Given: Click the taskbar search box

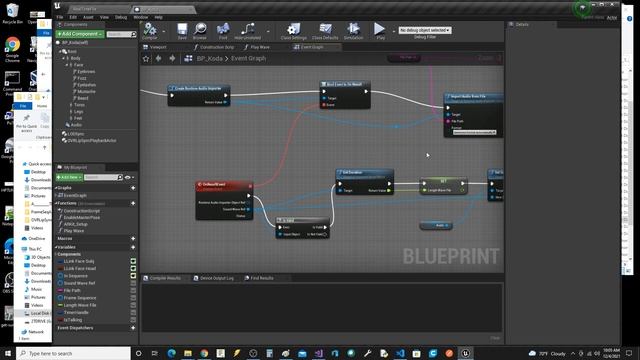Looking at the screenshot, I should pos(73,353).
